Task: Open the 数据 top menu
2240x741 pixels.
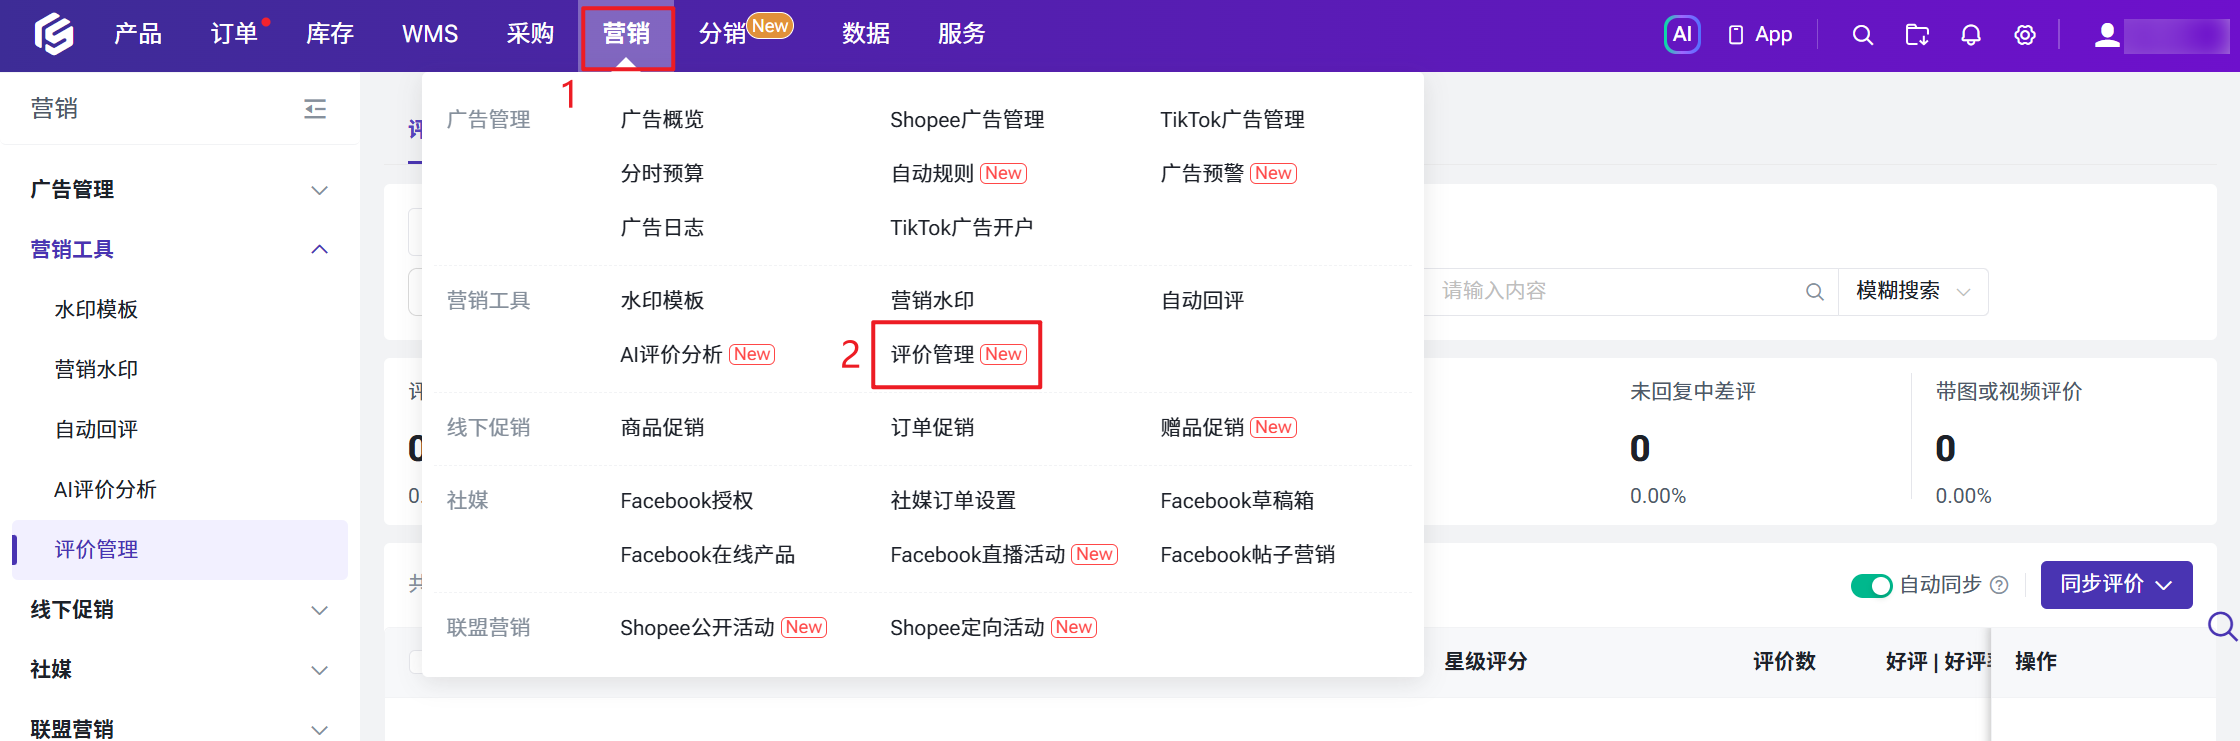Action: (866, 35)
